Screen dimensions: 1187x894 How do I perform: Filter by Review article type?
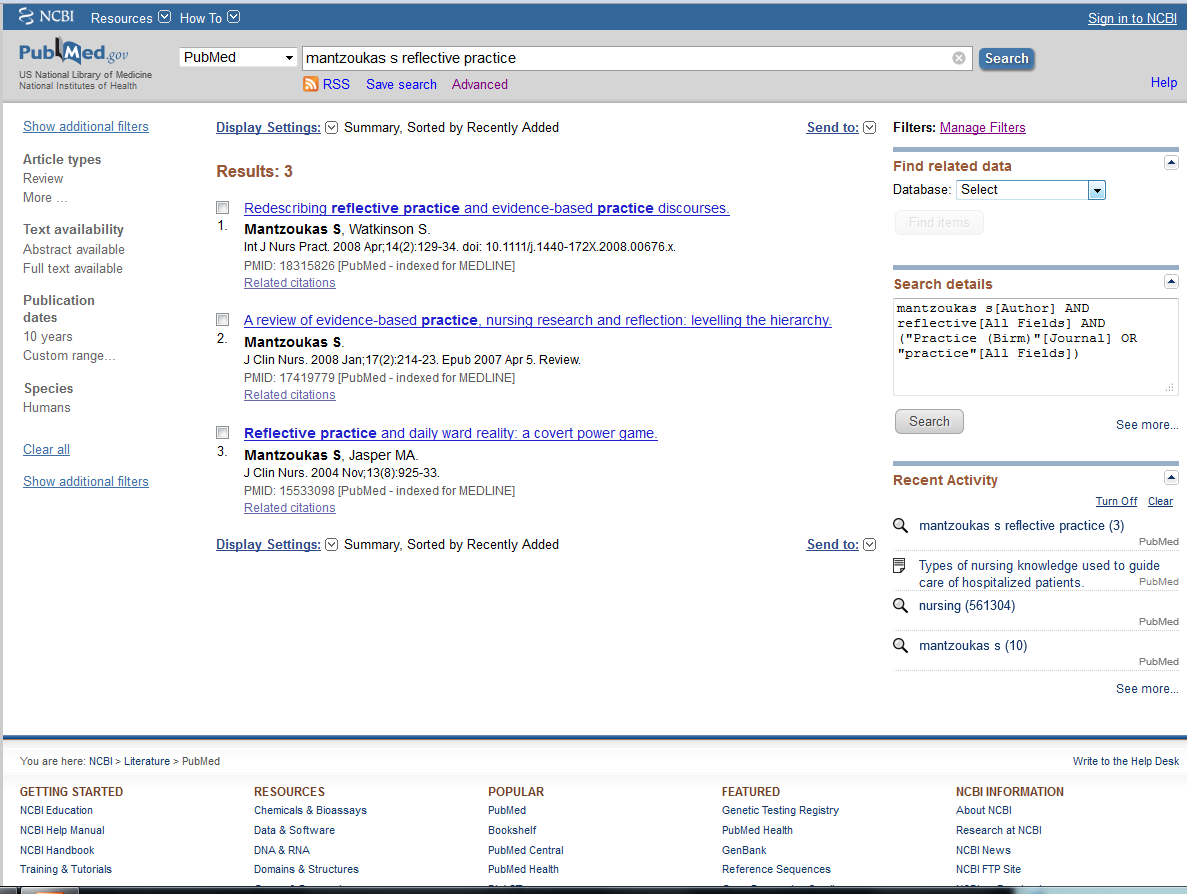(43, 179)
